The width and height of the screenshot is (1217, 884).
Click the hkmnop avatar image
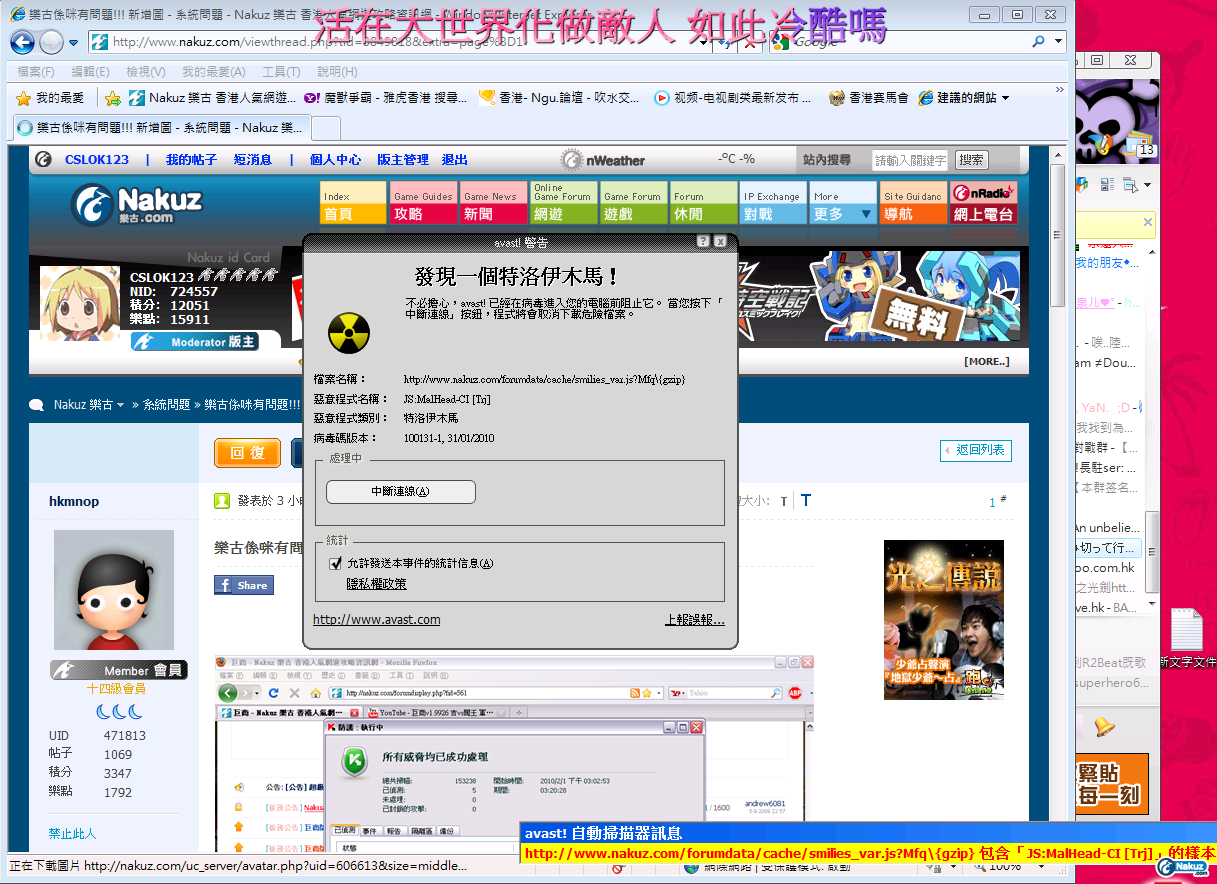pyautogui.click(x=114, y=590)
